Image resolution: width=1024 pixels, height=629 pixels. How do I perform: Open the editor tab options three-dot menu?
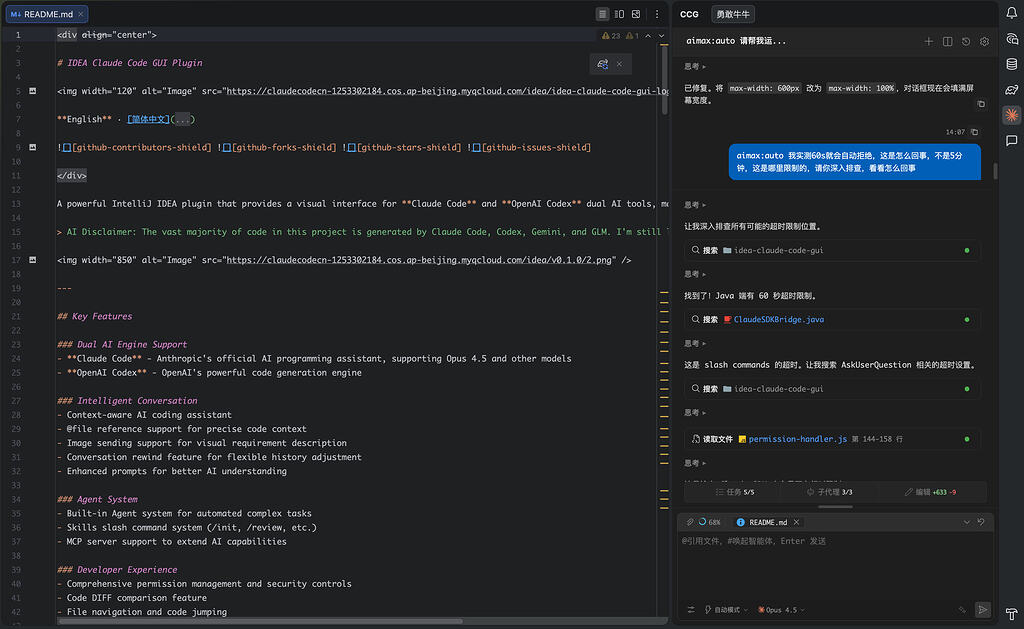point(657,14)
